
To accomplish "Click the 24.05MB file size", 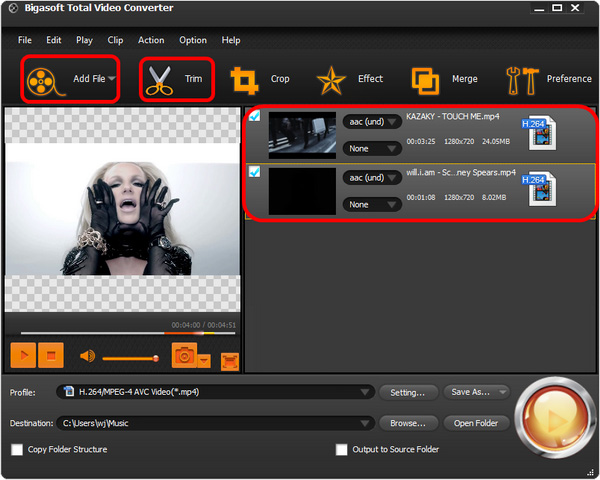I will tap(496, 142).
